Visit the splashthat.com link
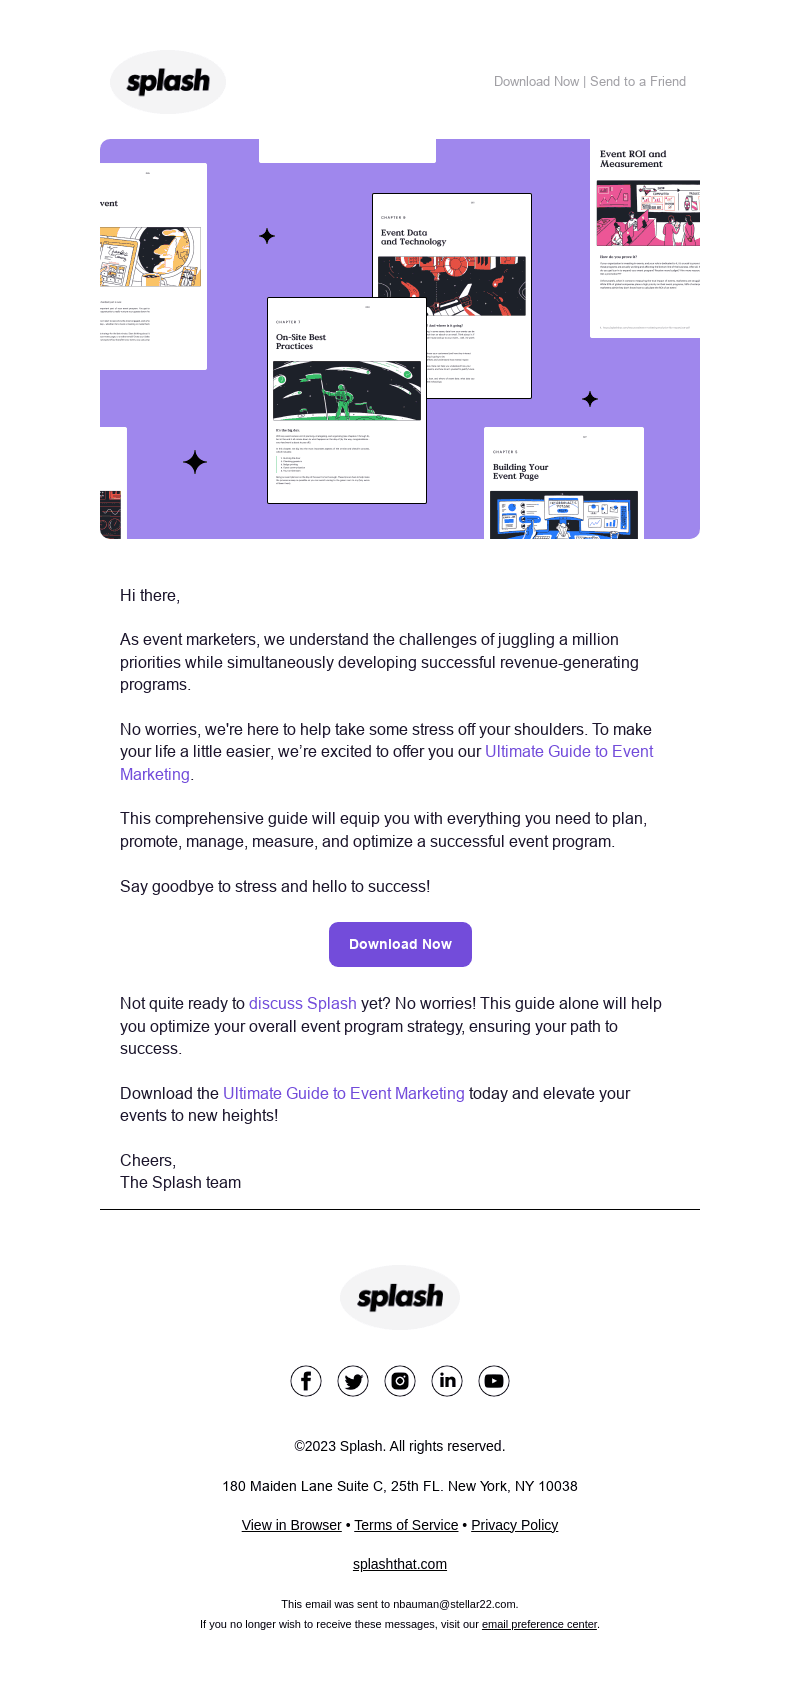This screenshot has width=800, height=1689. click(400, 1564)
